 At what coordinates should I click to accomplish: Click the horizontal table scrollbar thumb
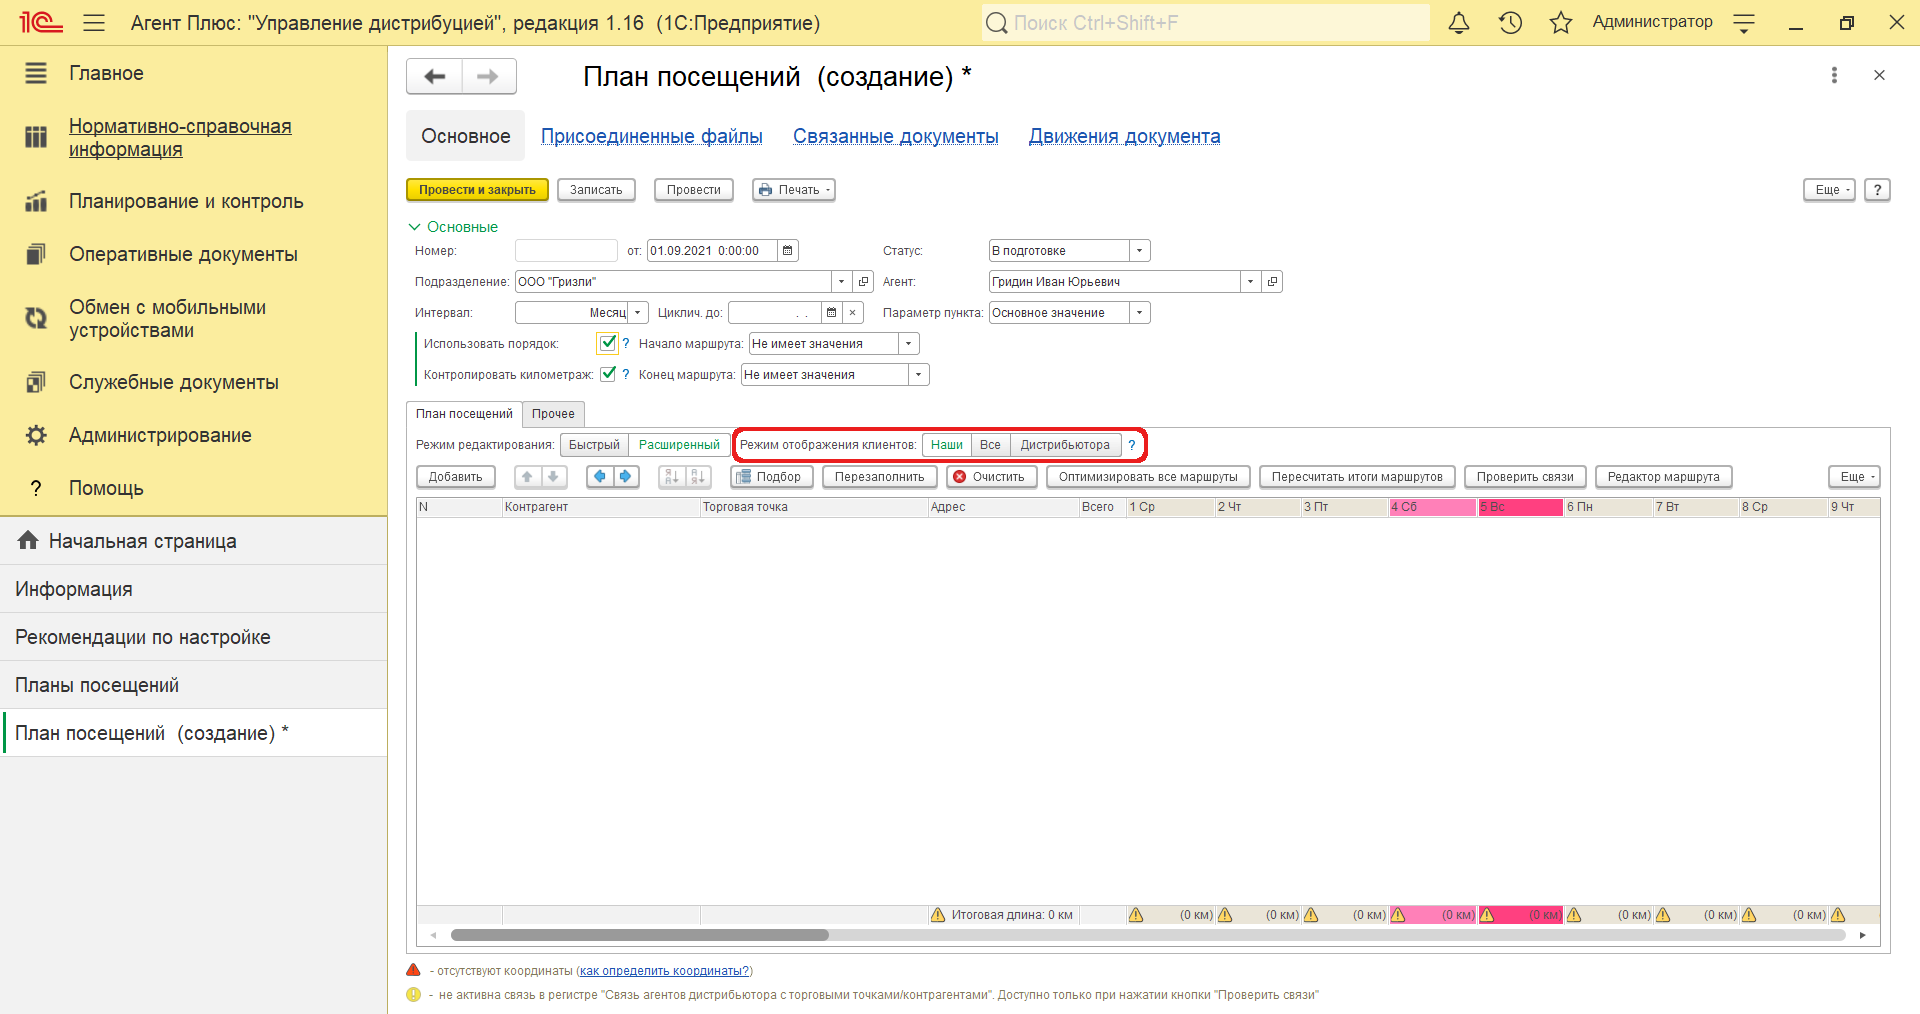[640, 935]
